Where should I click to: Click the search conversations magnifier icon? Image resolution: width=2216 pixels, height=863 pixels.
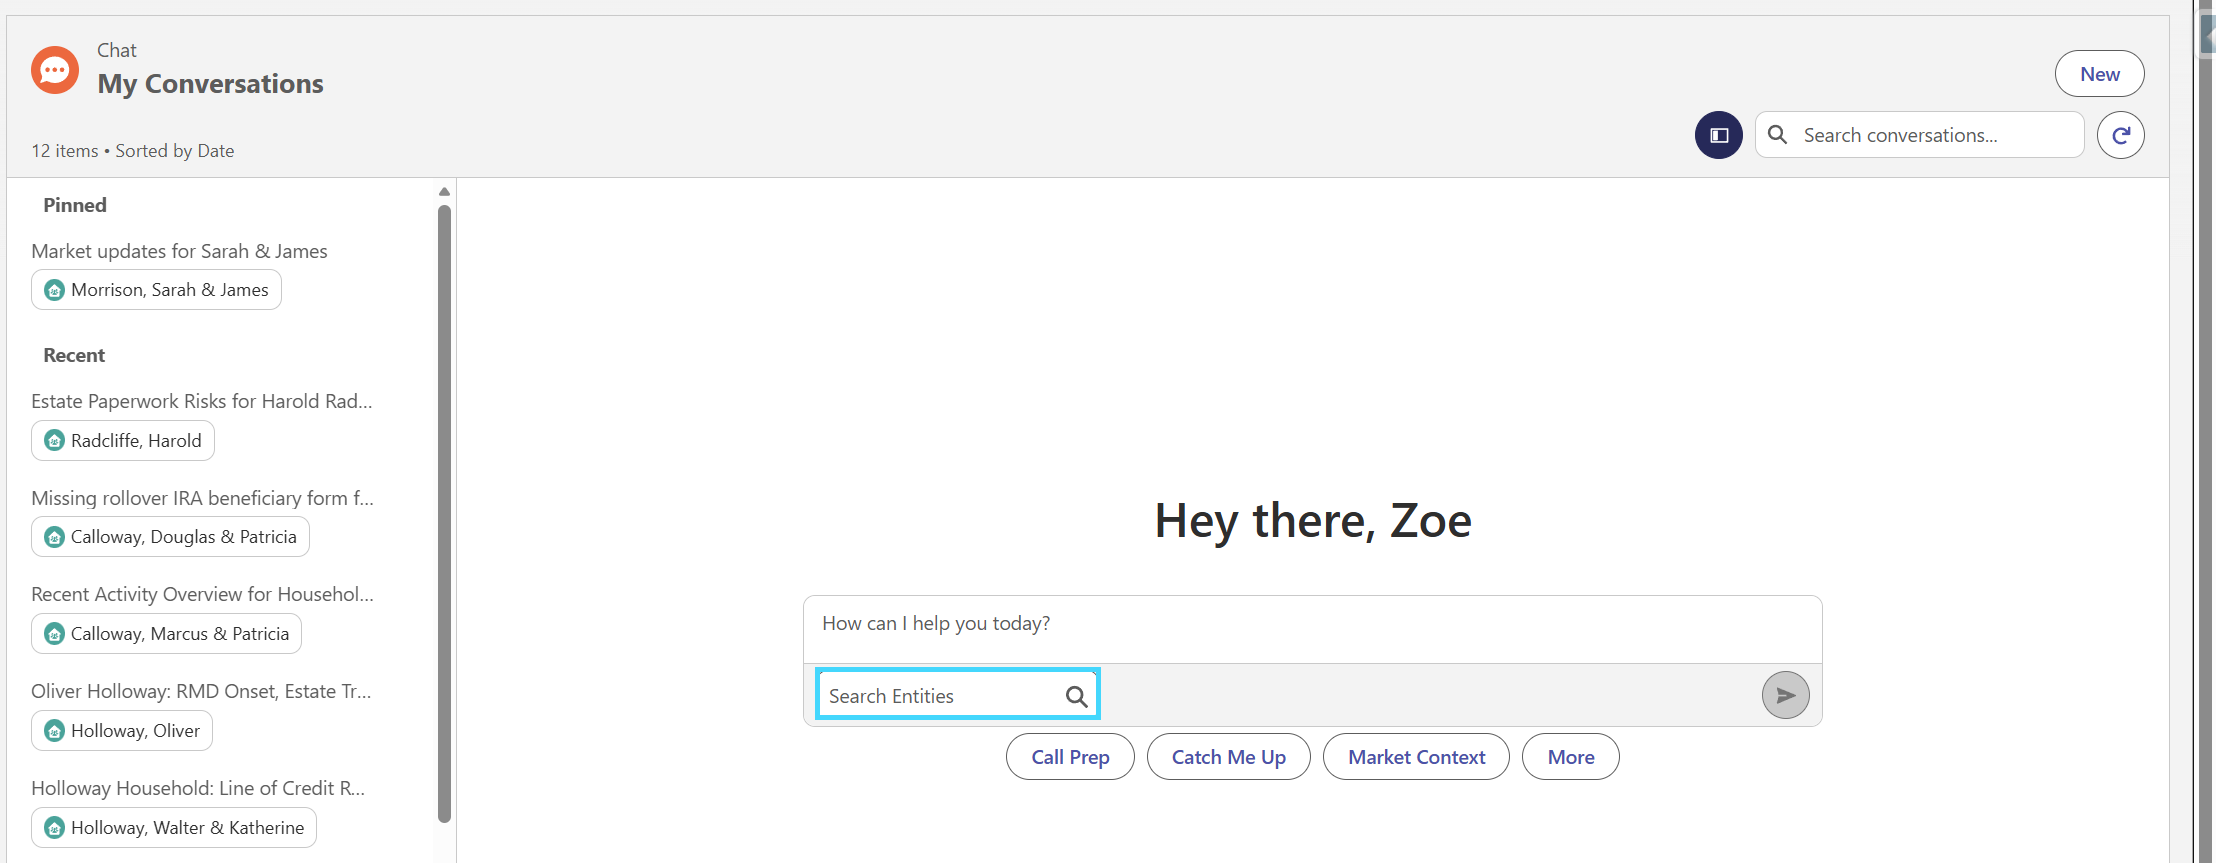[x=1778, y=134]
